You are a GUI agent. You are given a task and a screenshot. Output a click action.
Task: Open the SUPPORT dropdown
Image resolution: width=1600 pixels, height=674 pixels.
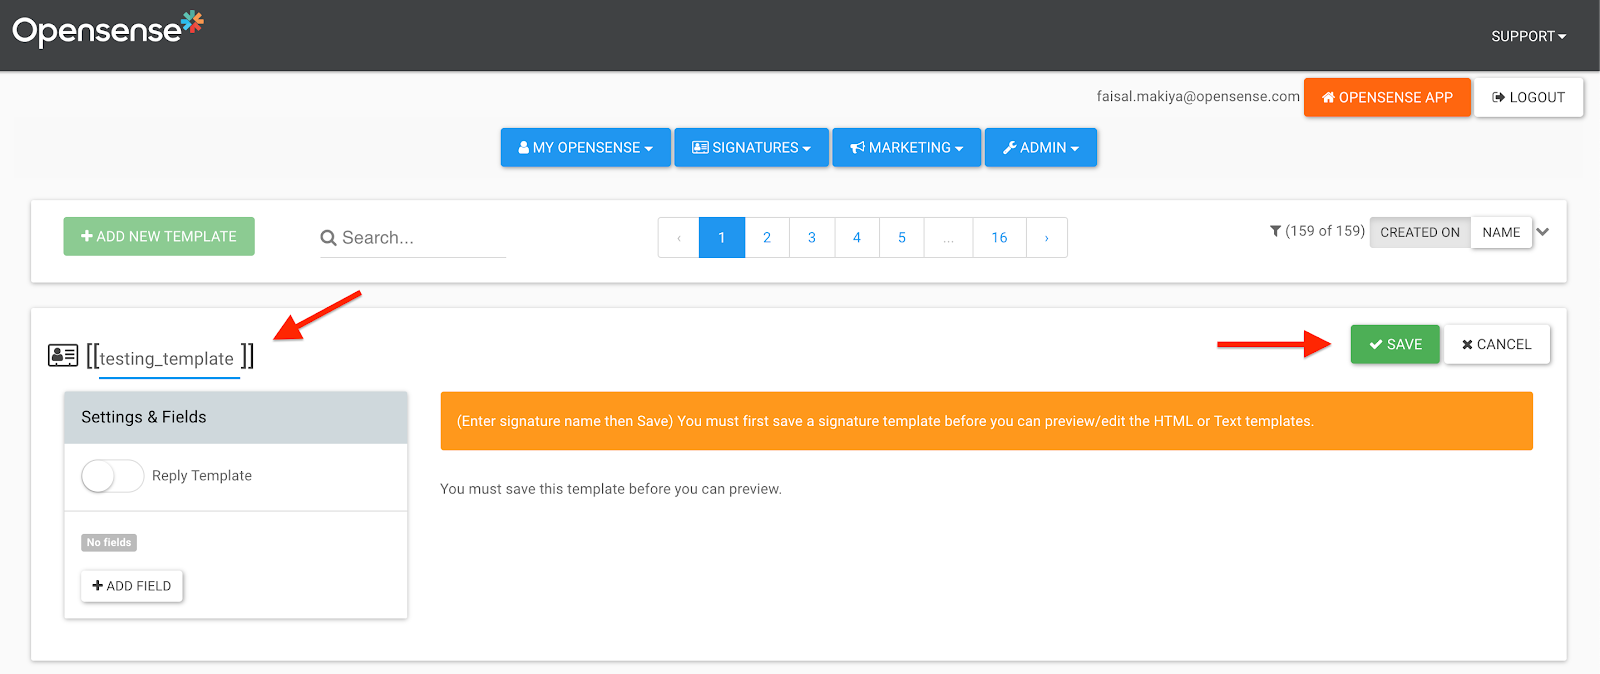1528,36
